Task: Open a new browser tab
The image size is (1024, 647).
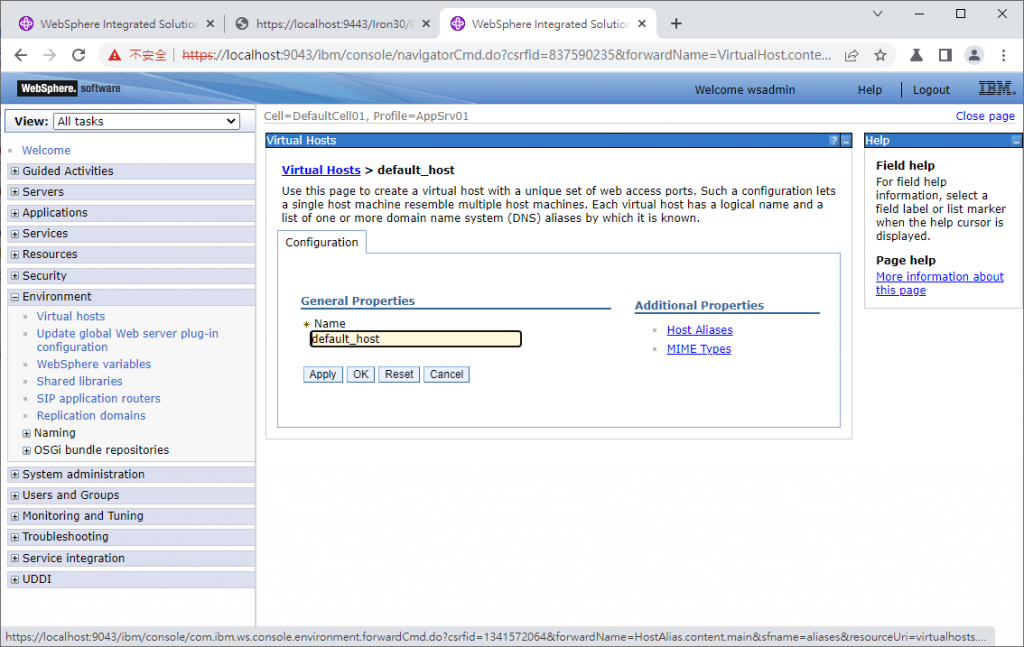Action: click(676, 24)
